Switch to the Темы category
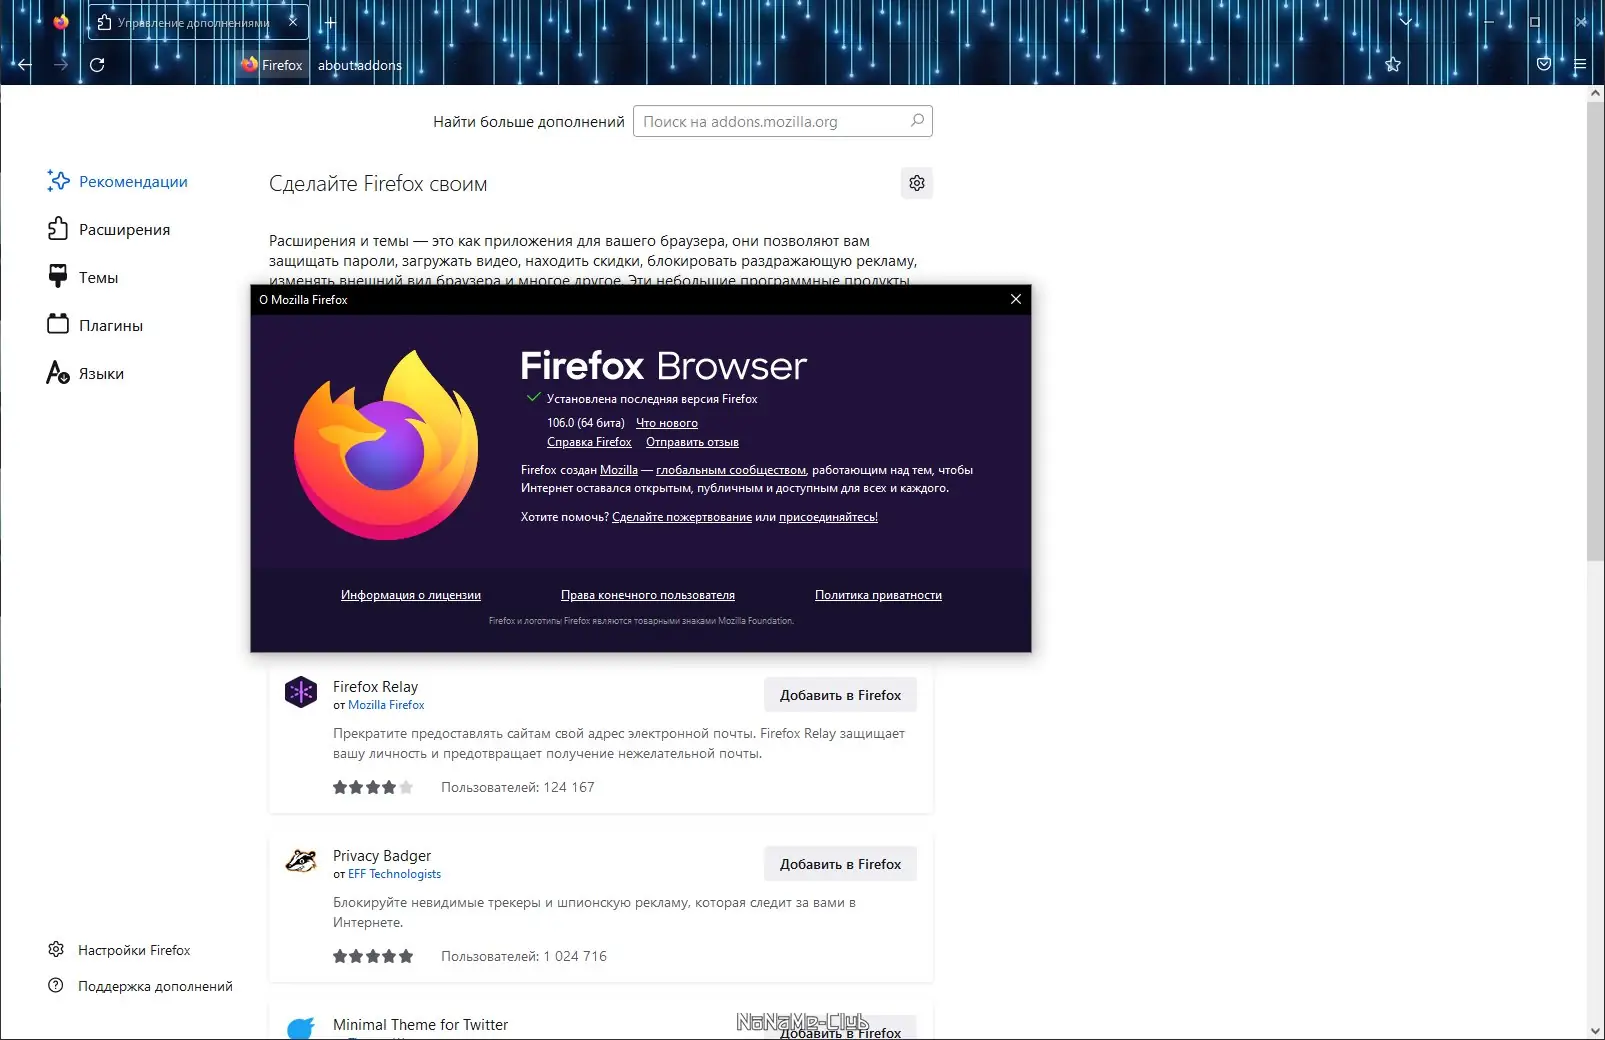1605x1040 pixels. tap(82, 277)
